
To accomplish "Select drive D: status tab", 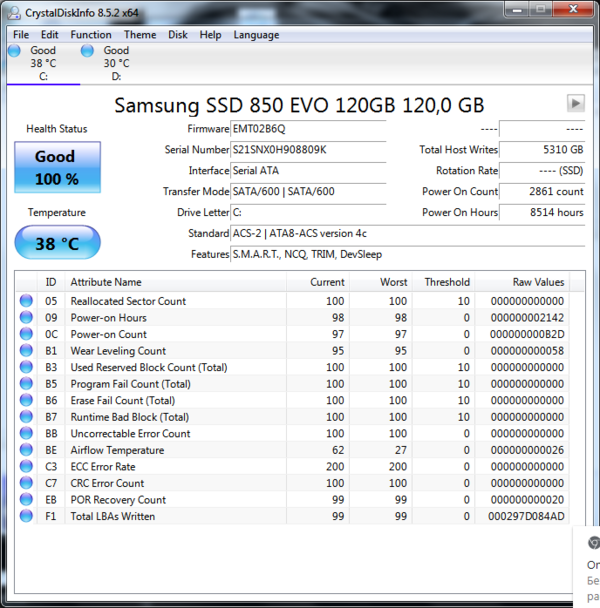I will [116, 63].
